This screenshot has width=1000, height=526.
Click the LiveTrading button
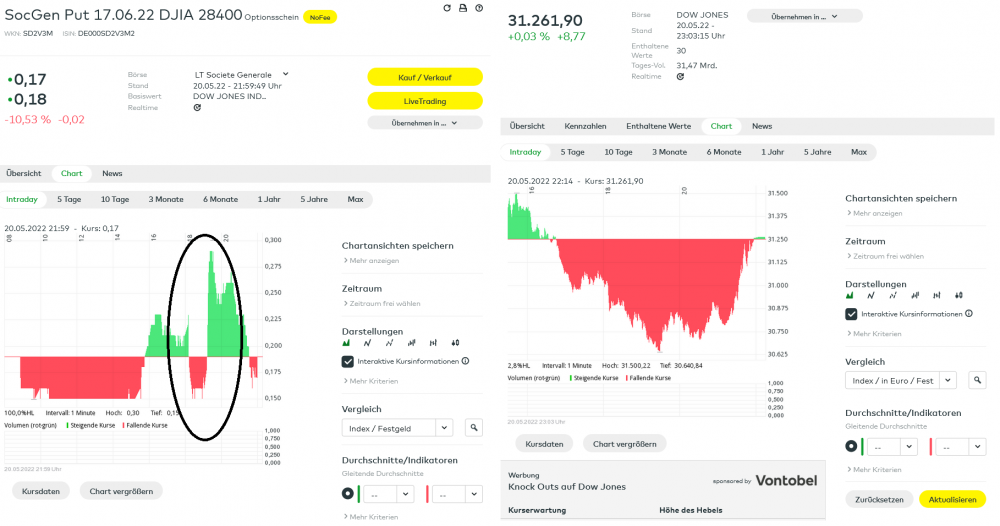click(x=425, y=101)
